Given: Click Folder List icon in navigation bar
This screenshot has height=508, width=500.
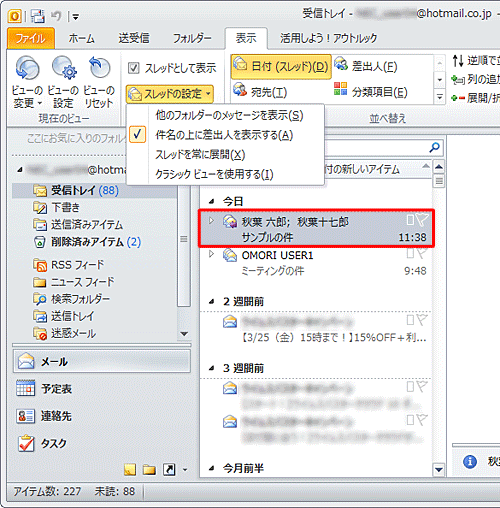Looking at the screenshot, I should 149,470.
